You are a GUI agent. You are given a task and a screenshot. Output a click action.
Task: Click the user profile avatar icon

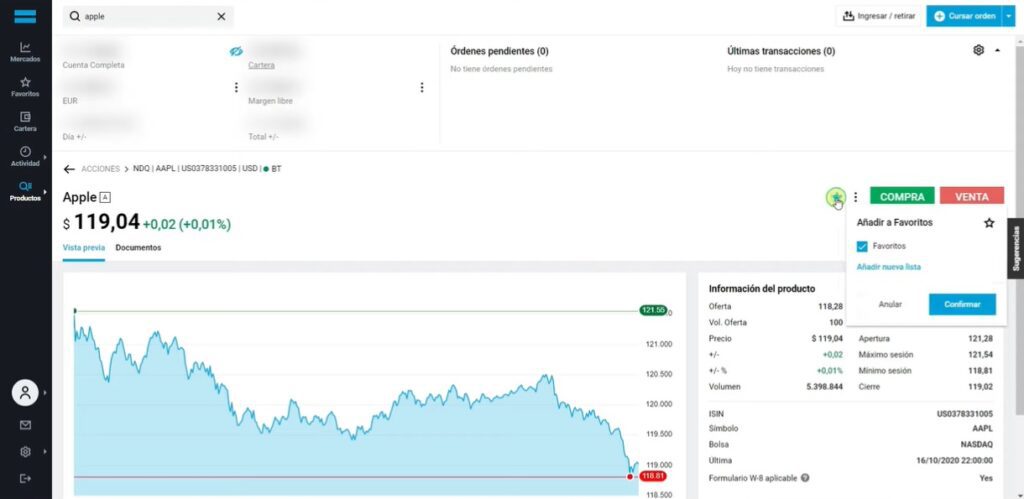tap(25, 392)
